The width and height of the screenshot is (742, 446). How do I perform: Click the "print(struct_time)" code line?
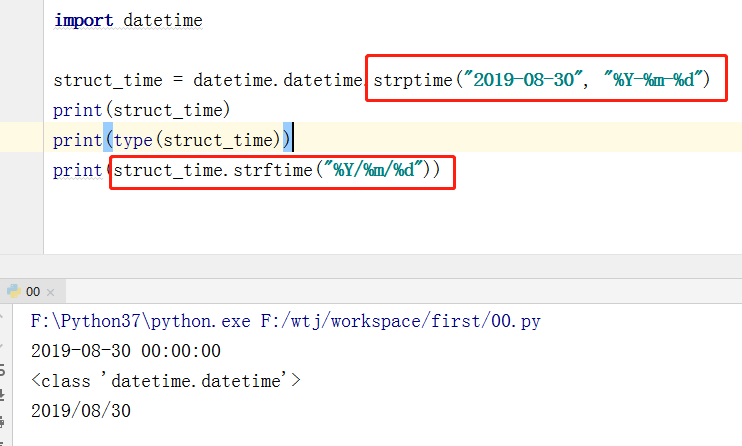click(141, 110)
